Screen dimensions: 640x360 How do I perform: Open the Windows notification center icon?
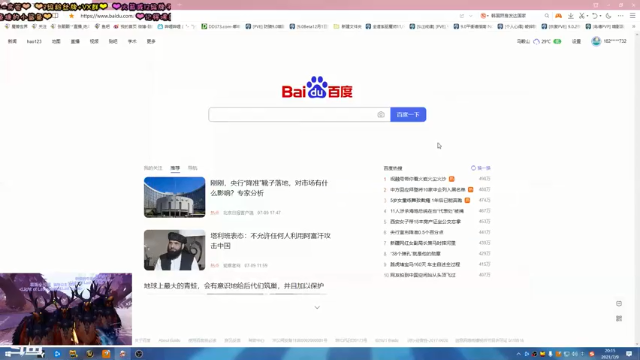point(629,353)
